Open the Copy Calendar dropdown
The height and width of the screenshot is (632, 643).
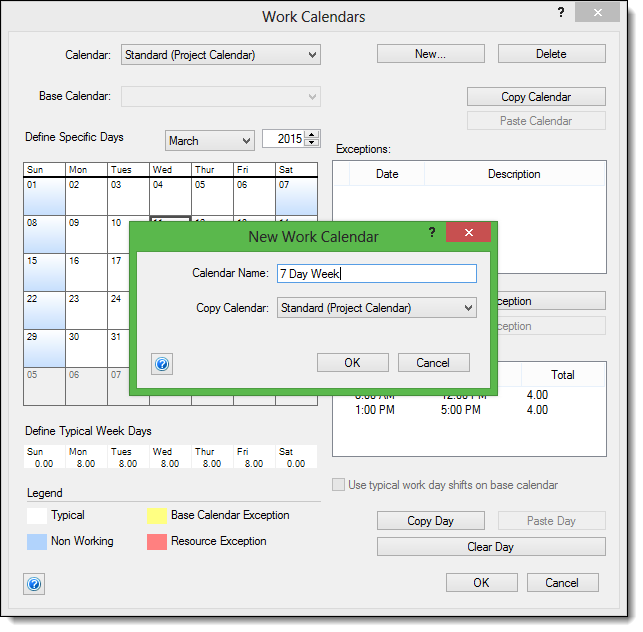pyautogui.click(x=376, y=308)
